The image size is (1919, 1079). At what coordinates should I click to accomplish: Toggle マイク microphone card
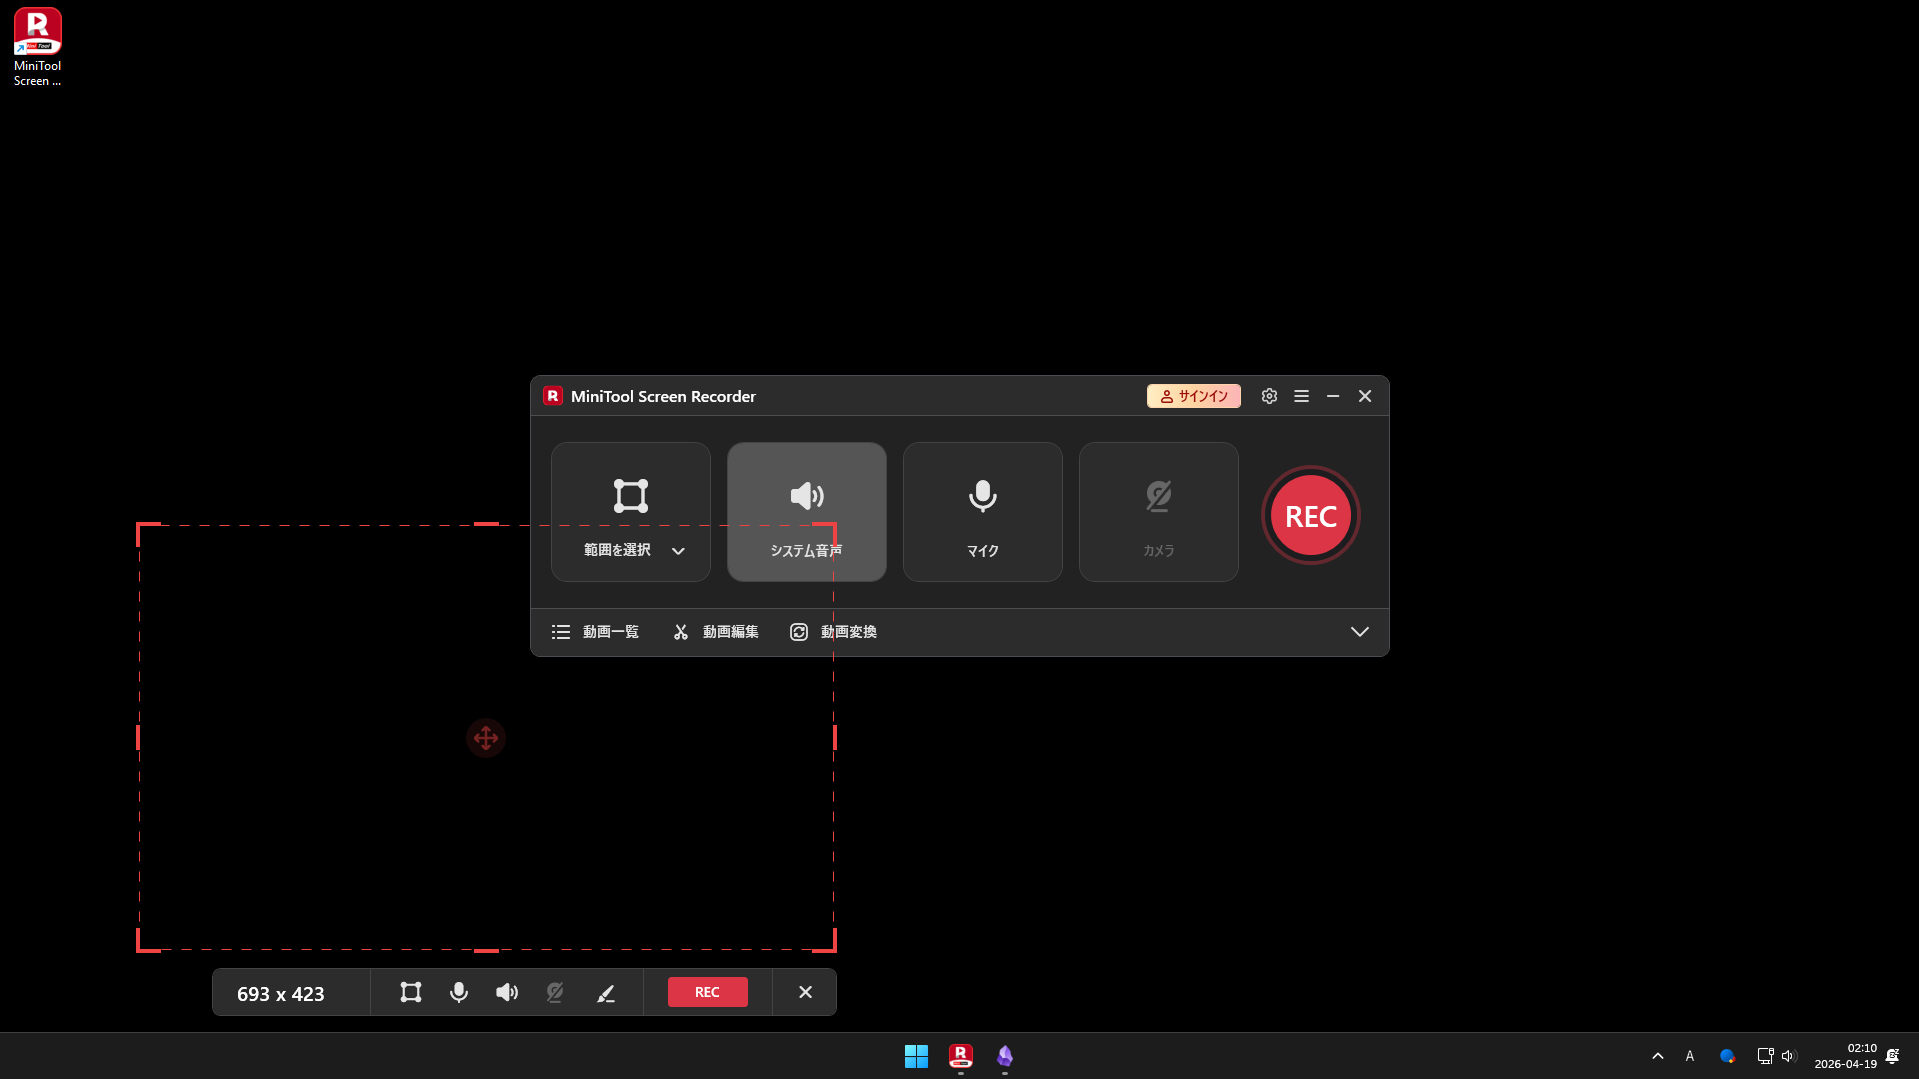click(982, 511)
